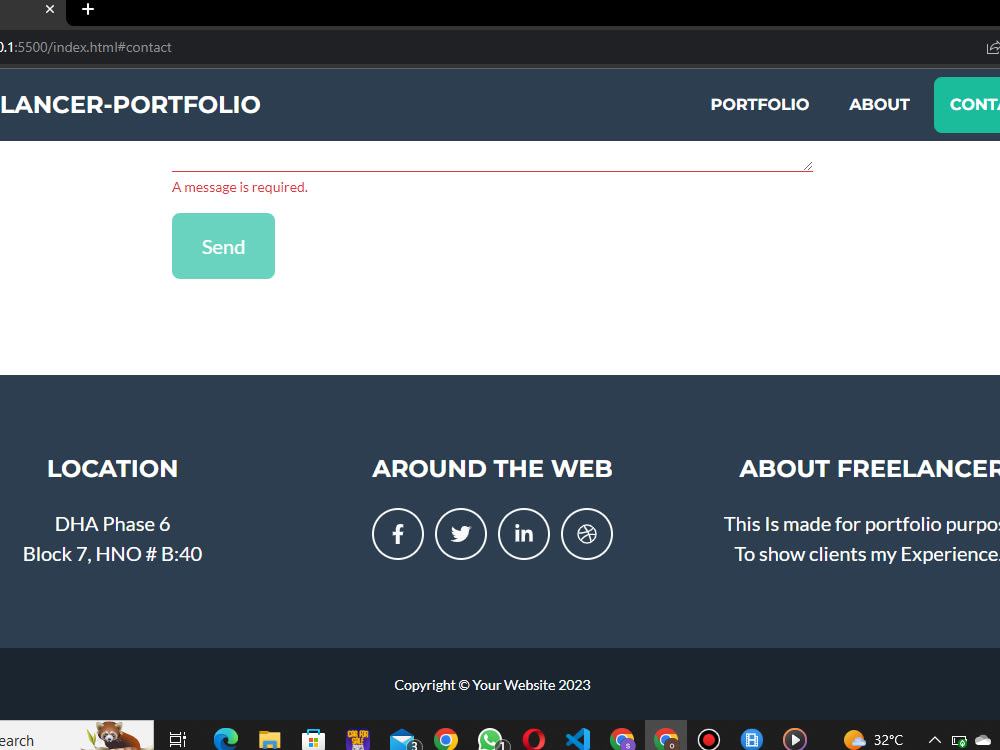Click the 'DHA Phase 6' address line
Image resolution: width=1000 pixels, height=750 pixels.
(x=112, y=524)
